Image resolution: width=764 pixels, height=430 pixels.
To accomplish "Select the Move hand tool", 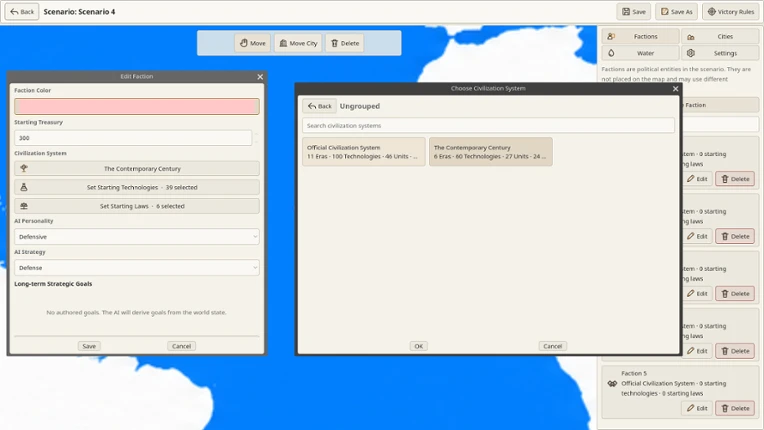I will click(x=252, y=43).
